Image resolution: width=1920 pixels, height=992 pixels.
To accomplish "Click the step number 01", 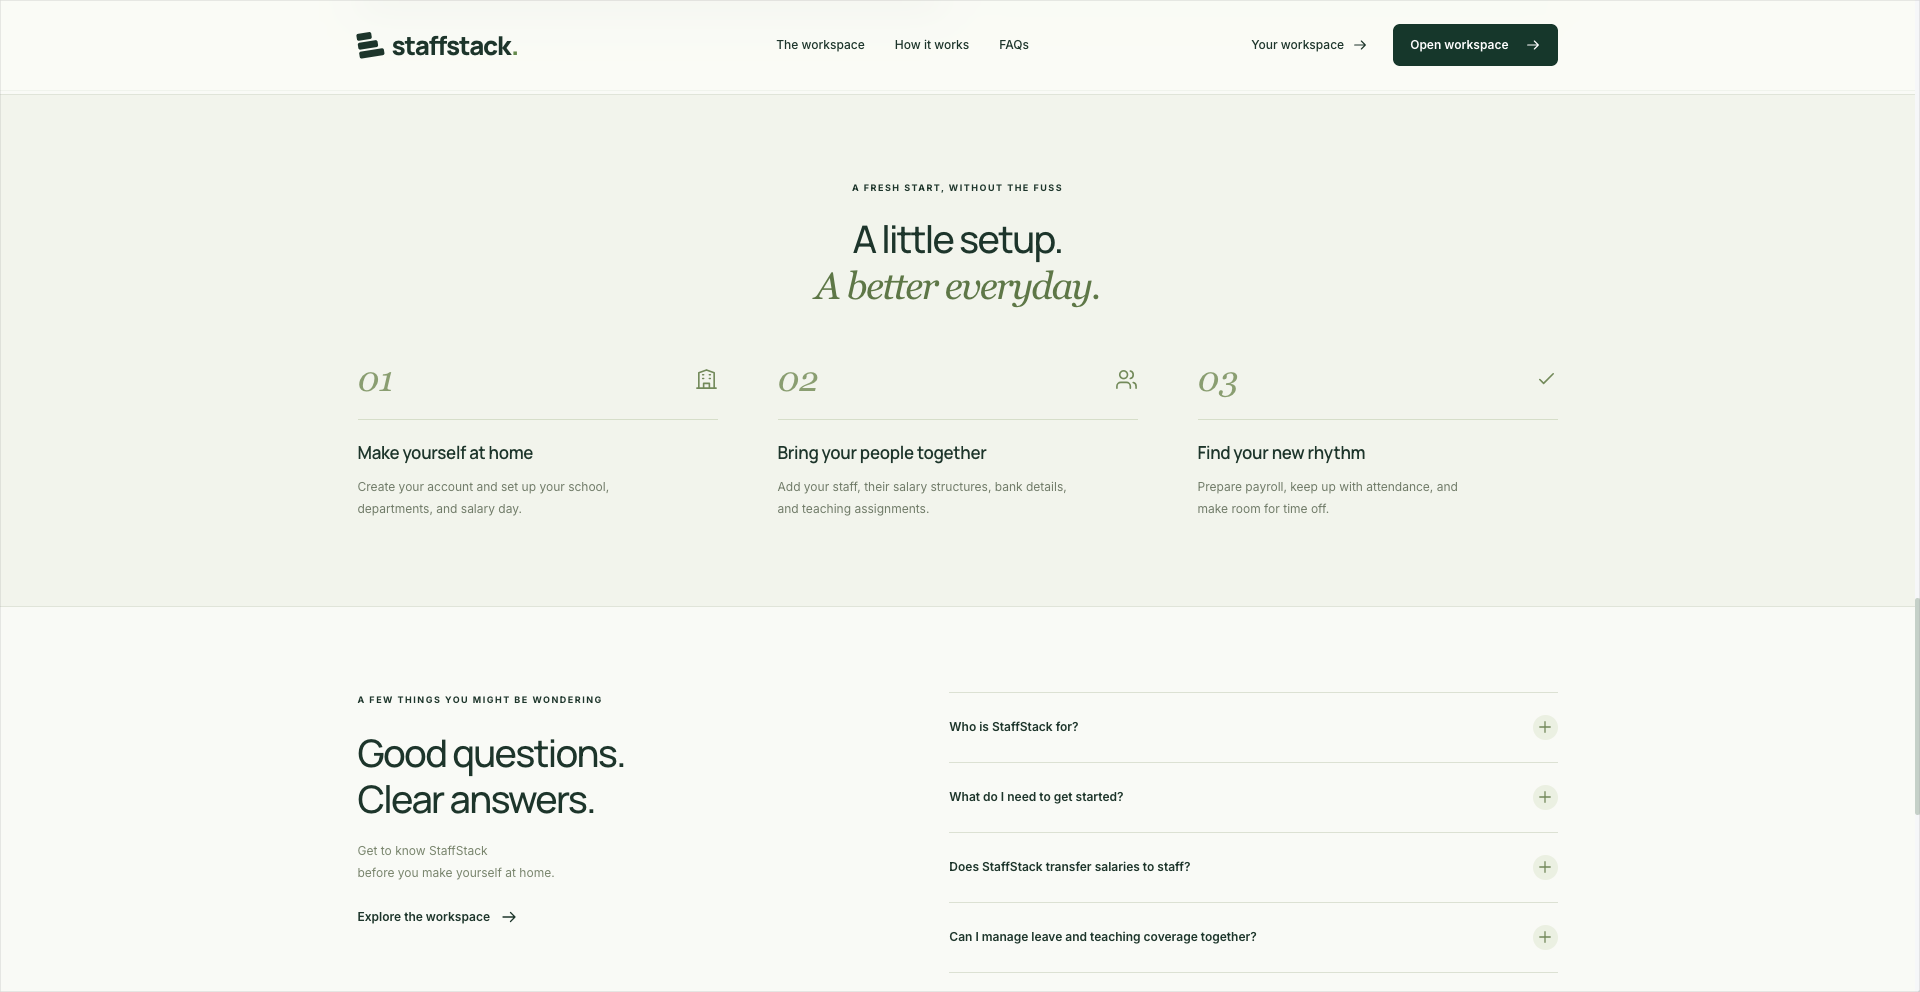I will click(376, 382).
